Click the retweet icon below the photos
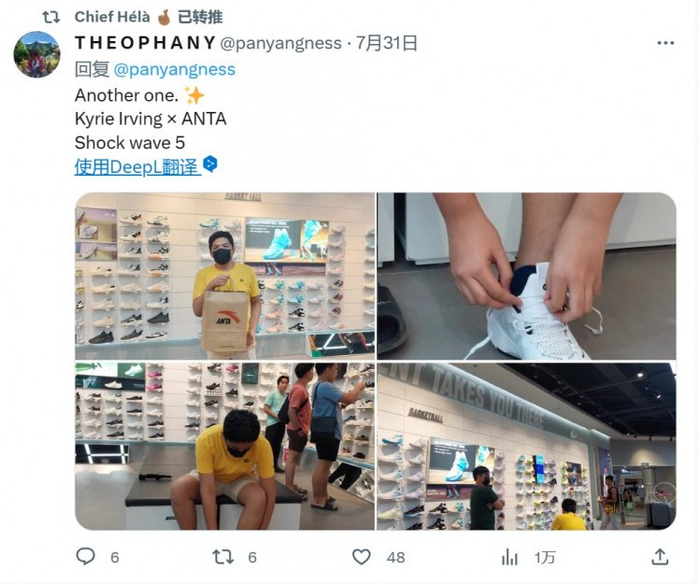The image size is (700, 584). 223,557
